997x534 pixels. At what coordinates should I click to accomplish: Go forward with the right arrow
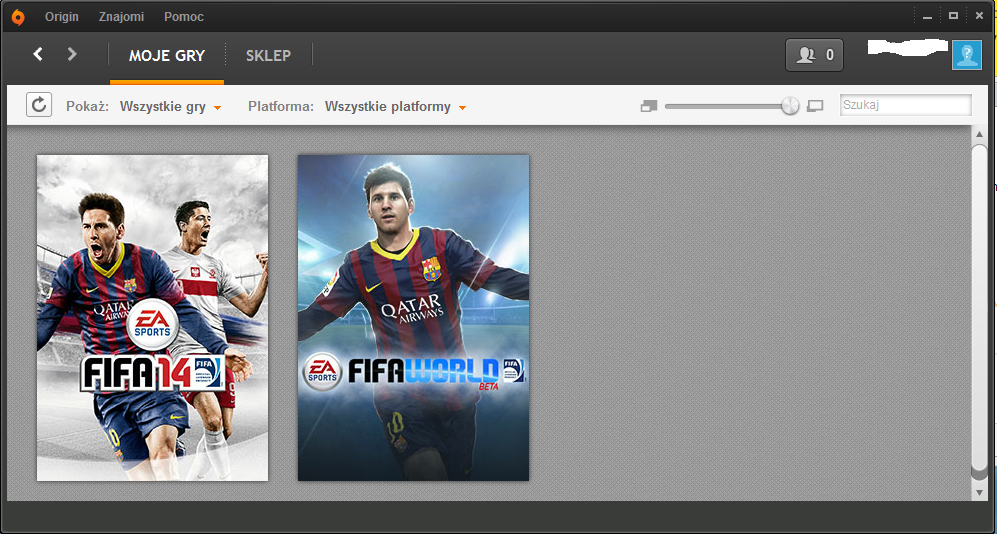pyautogui.click(x=72, y=54)
